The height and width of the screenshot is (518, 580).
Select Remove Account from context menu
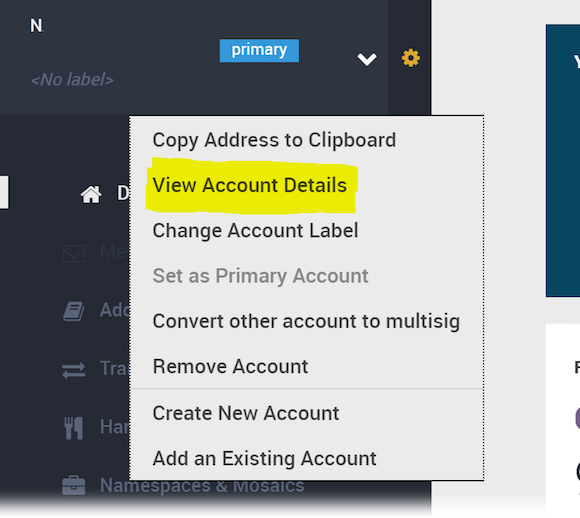click(x=230, y=367)
